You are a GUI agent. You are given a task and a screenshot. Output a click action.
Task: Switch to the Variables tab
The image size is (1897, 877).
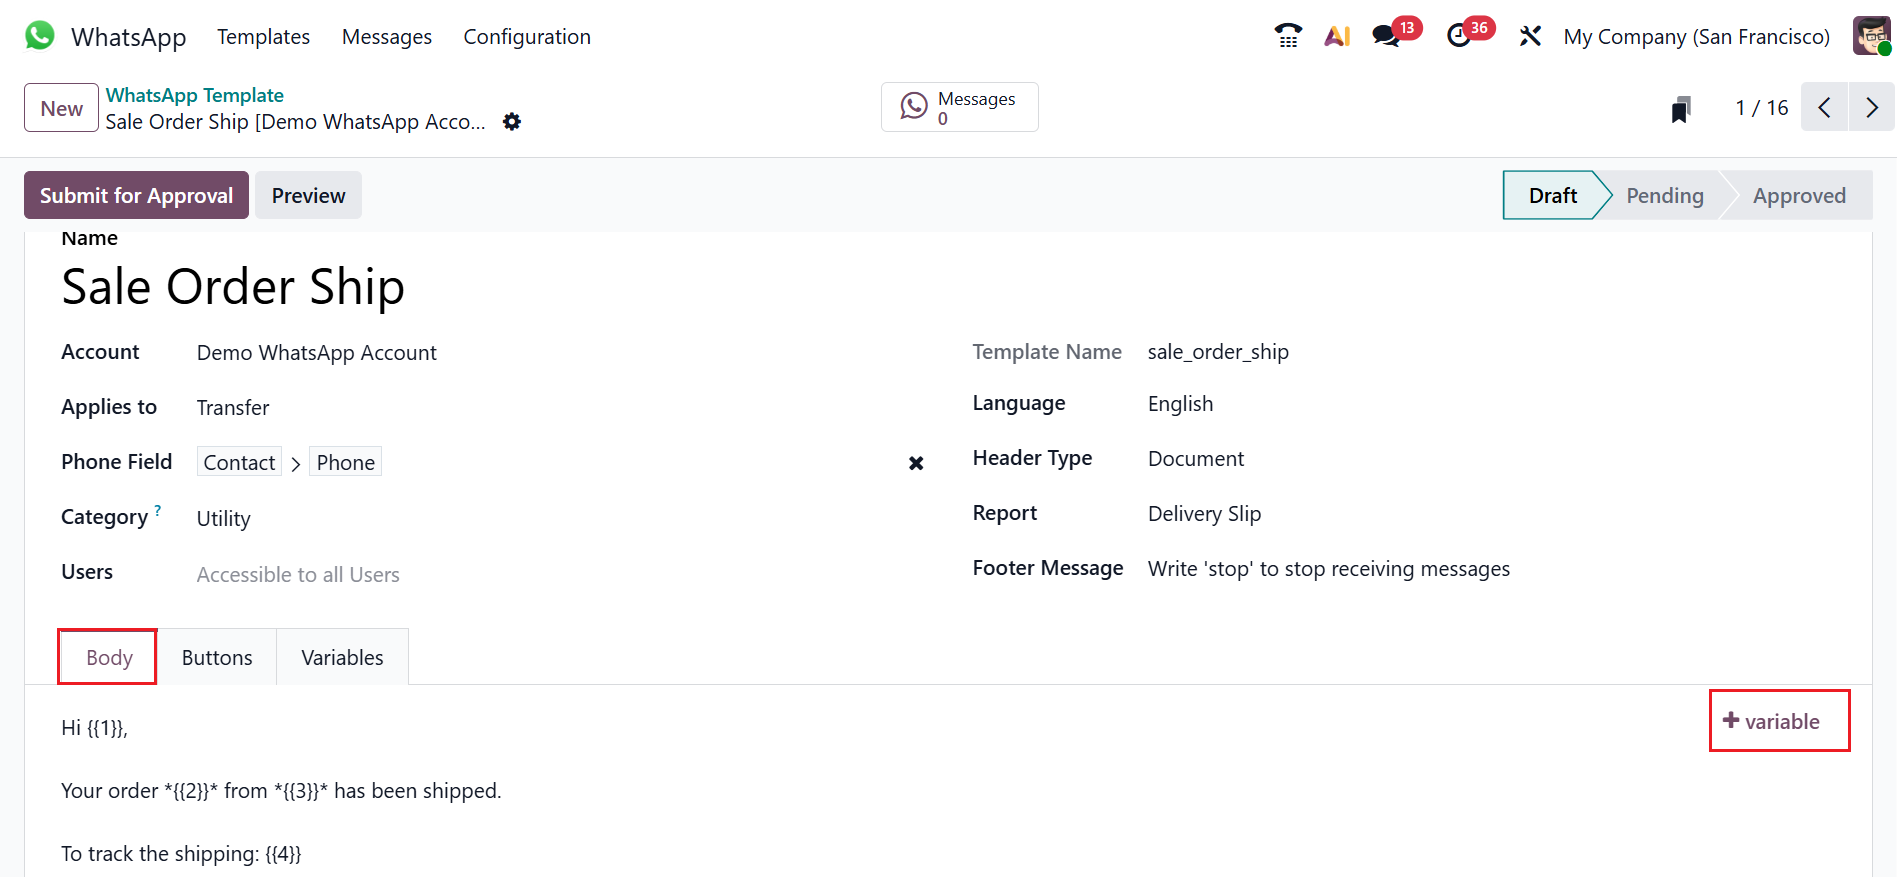point(342,658)
